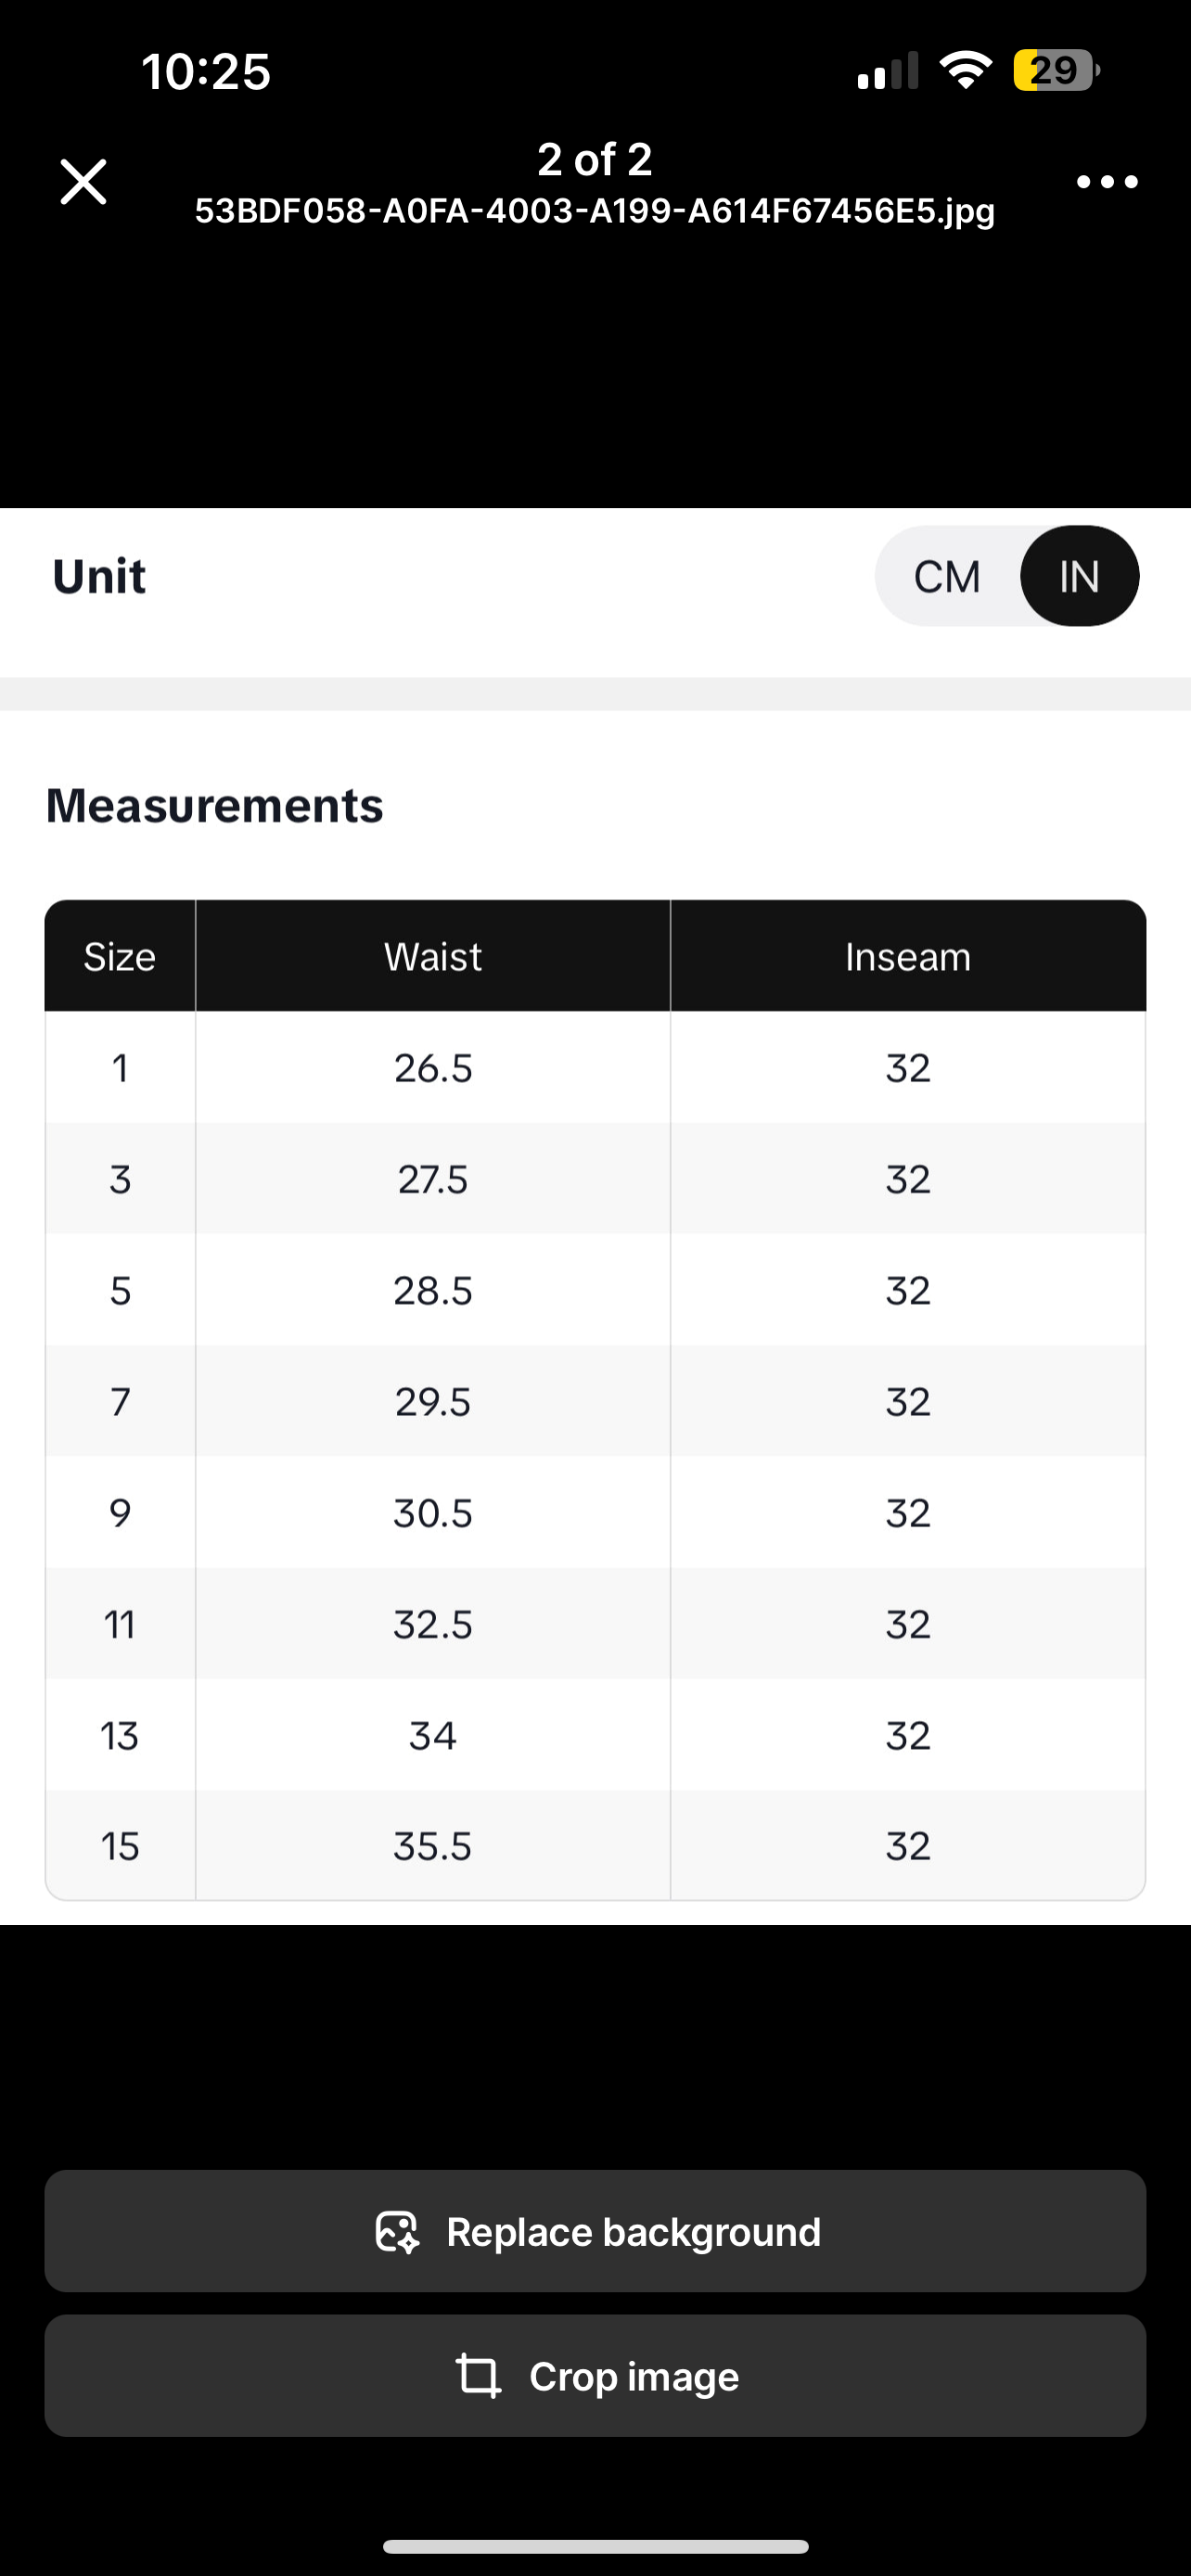The width and height of the screenshot is (1191, 2576).
Task: Tap the Crop image button label
Action: tap(634, 2376)
